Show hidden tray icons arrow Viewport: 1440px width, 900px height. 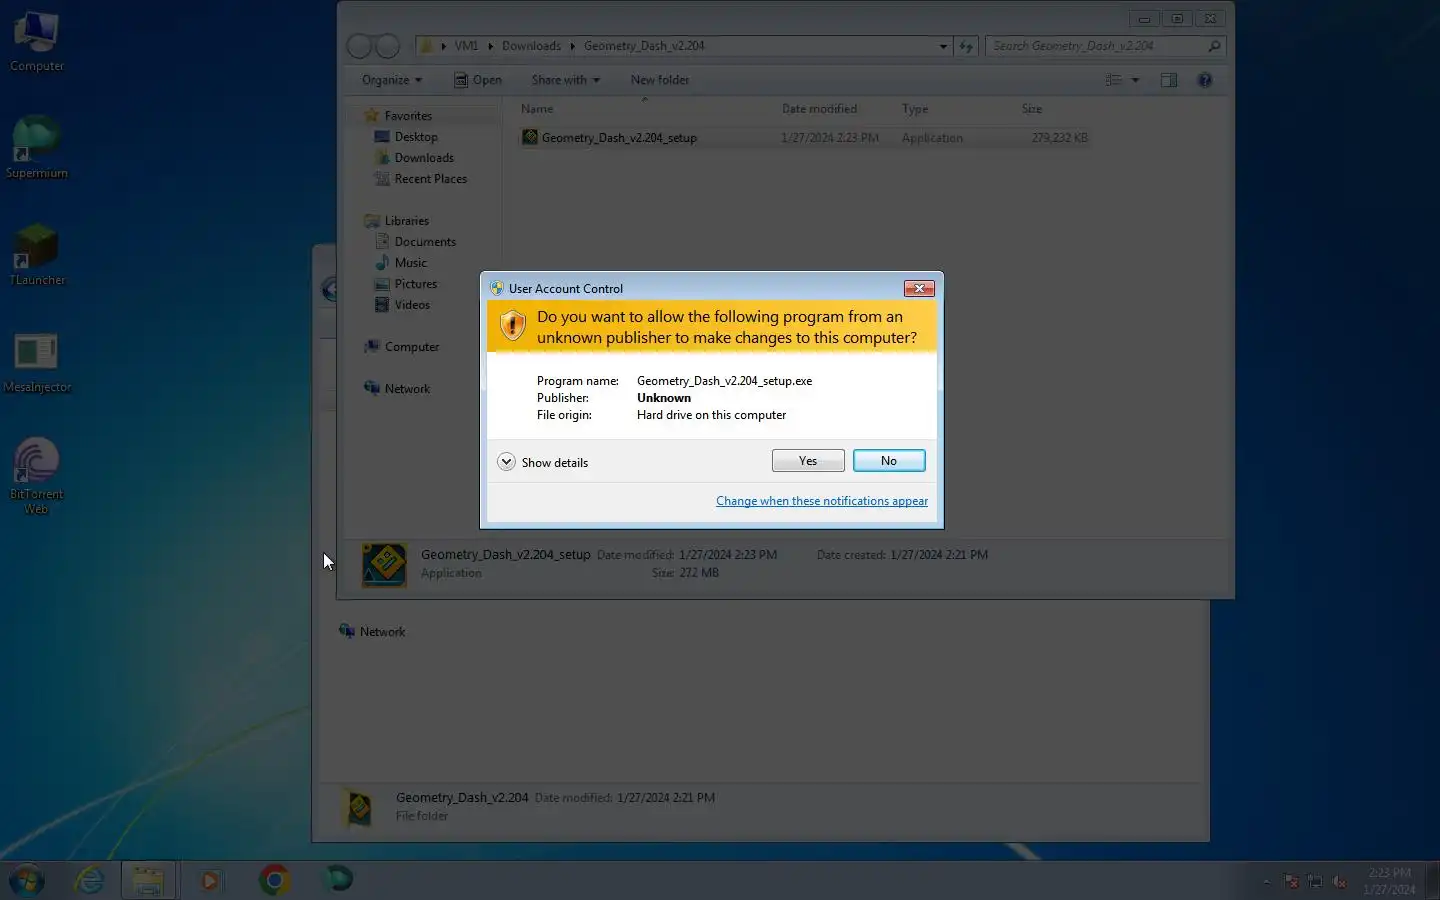coord(1267,881)
